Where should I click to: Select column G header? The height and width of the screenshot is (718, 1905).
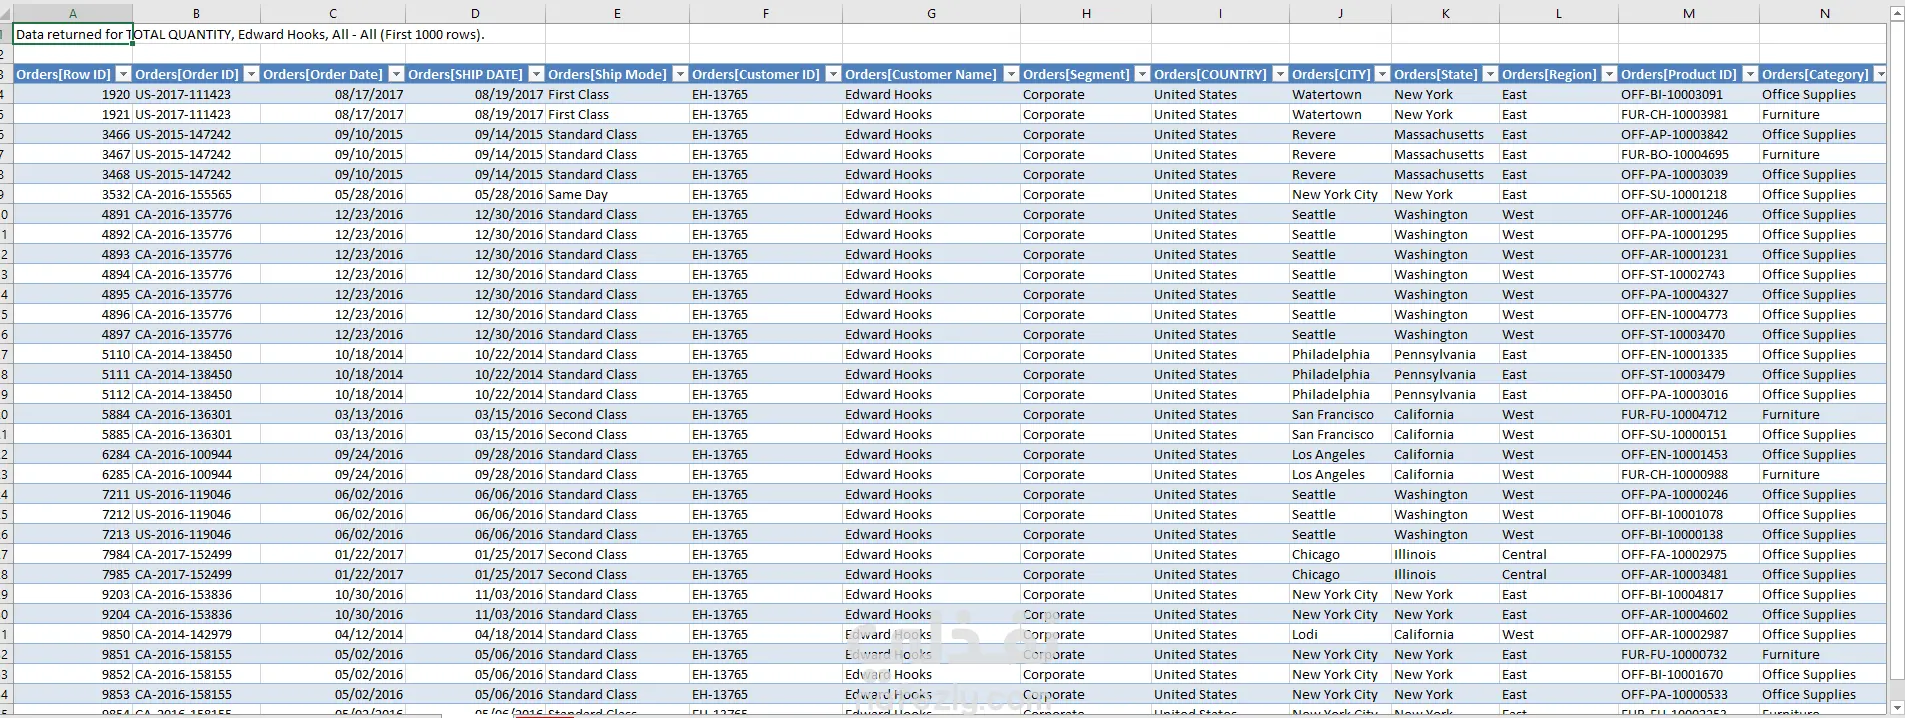pyautogui.click(x=931, y=13)
